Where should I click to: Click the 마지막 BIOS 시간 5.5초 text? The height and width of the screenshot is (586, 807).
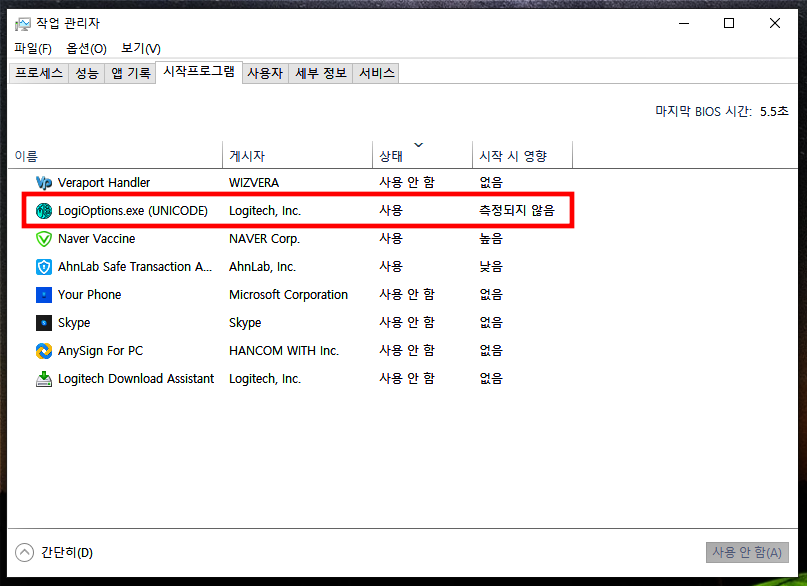tap(722, 111)
